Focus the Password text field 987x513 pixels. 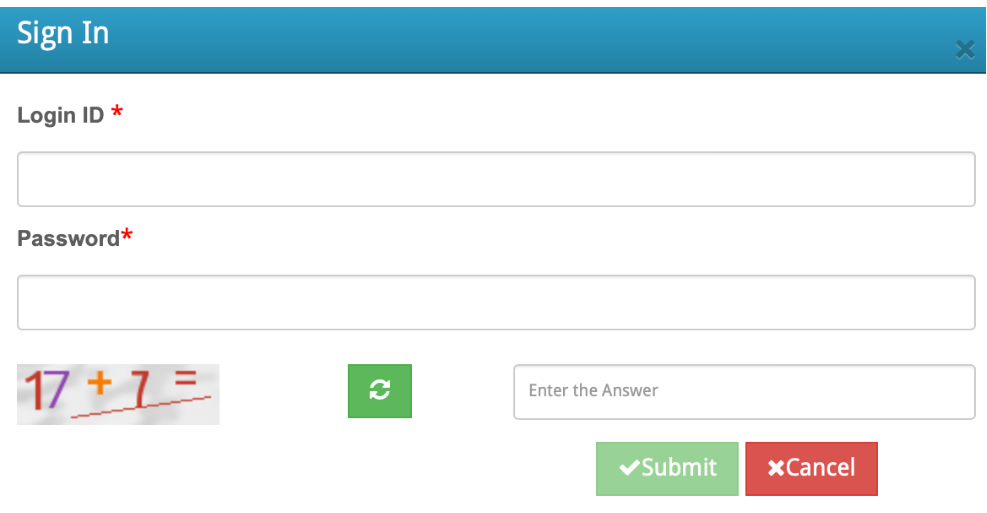coord(496,302)
